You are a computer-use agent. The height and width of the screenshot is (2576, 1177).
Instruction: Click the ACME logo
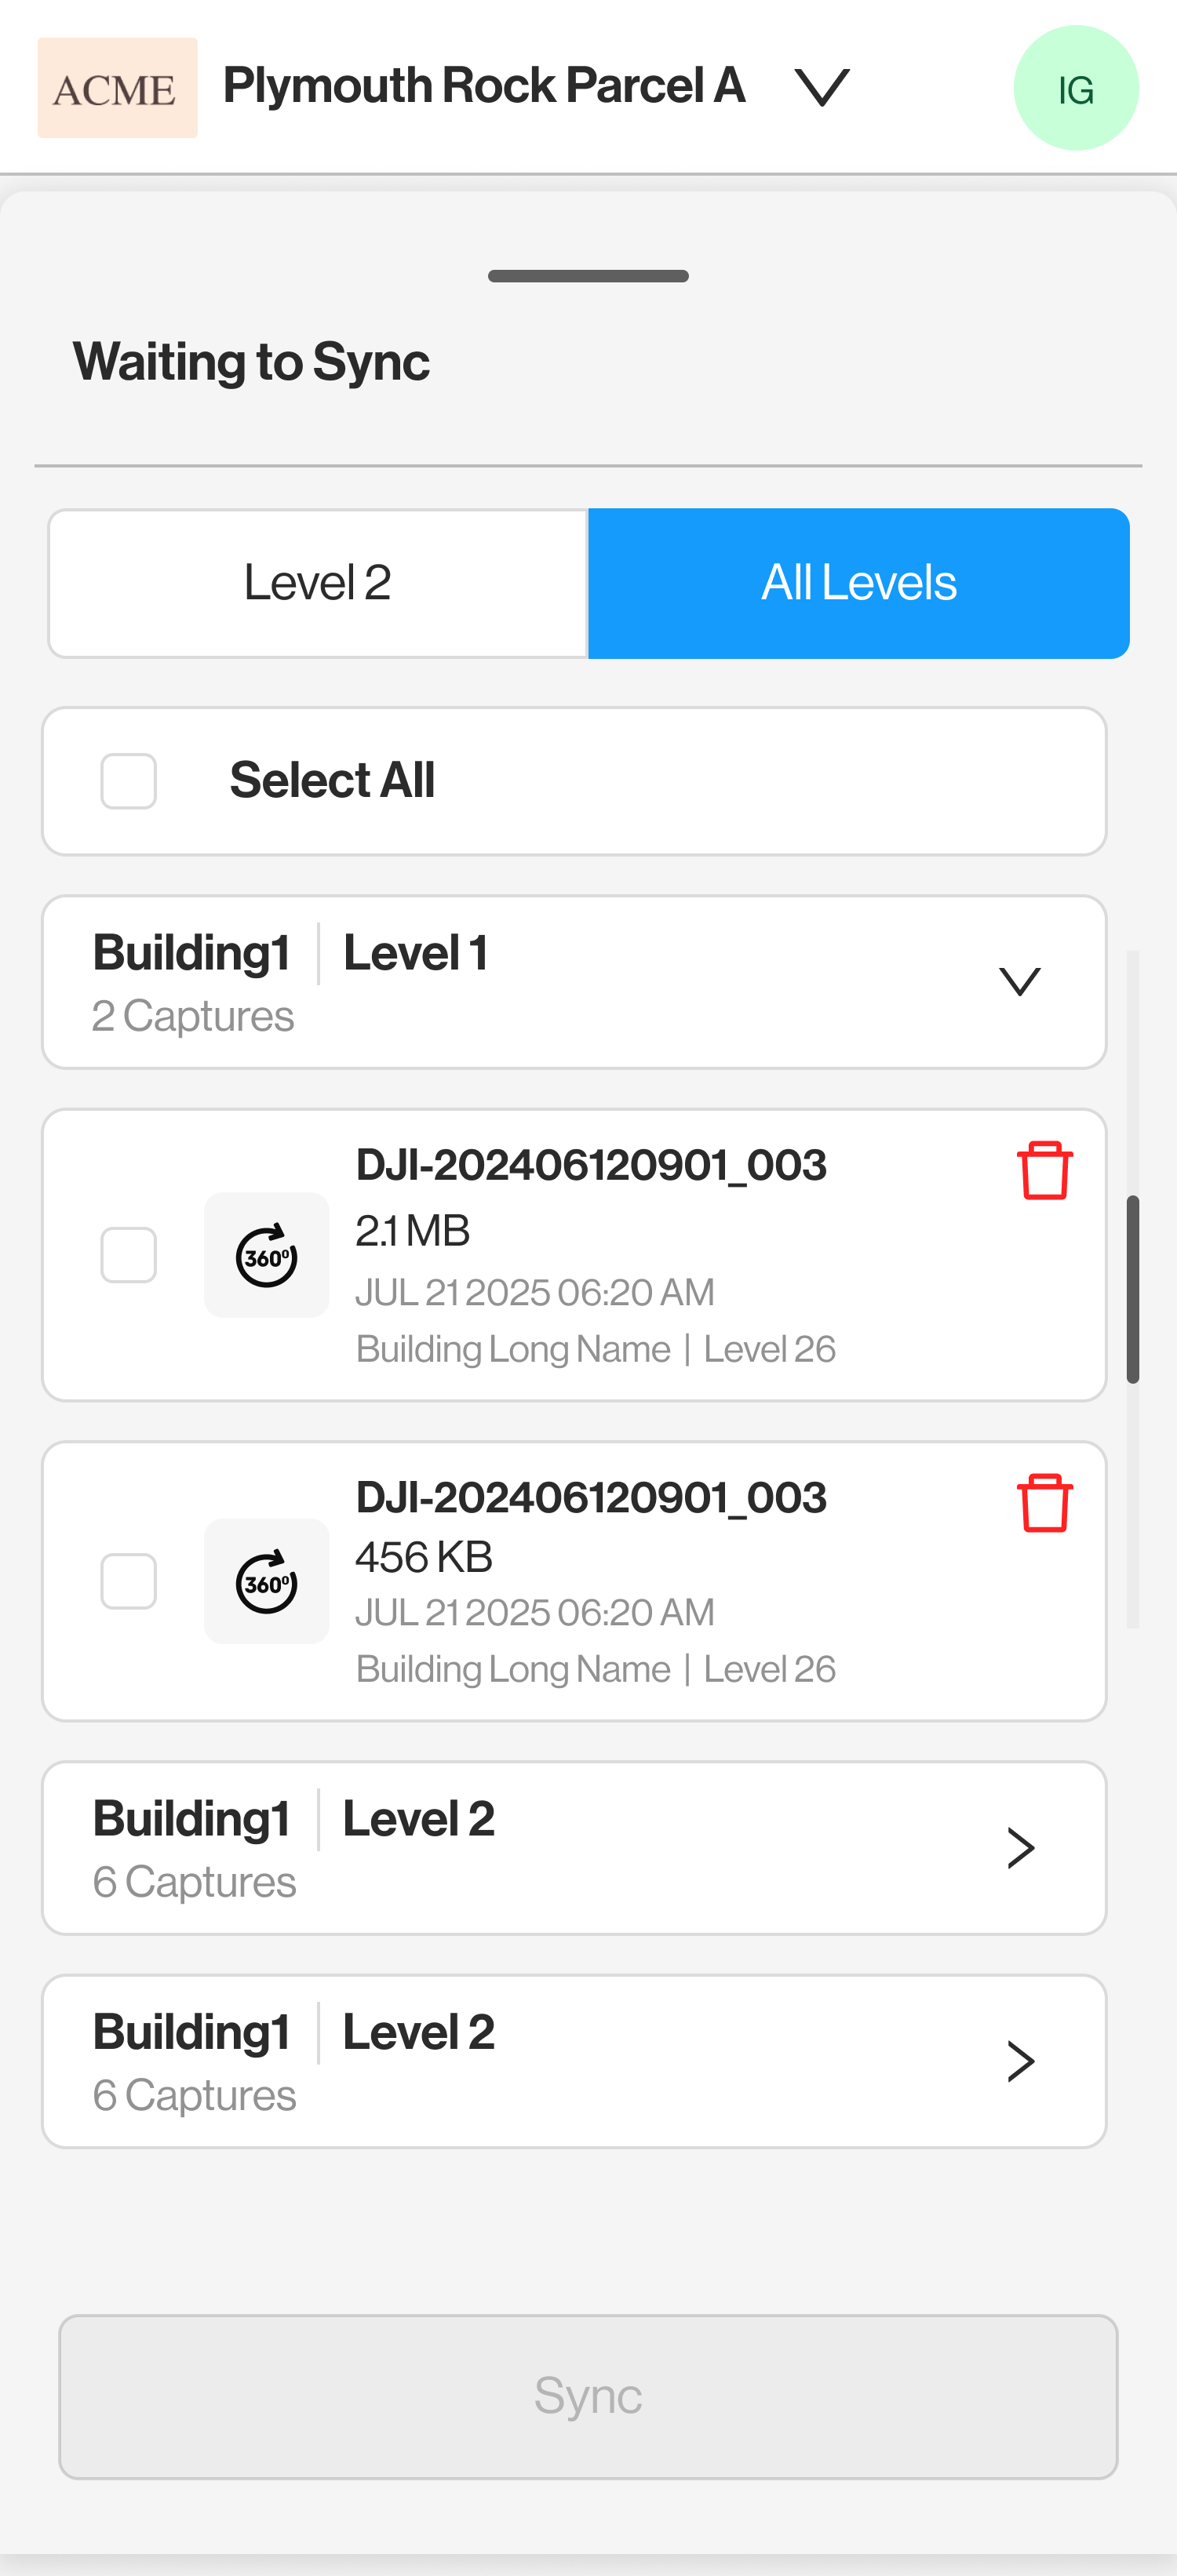pos(117,88)
